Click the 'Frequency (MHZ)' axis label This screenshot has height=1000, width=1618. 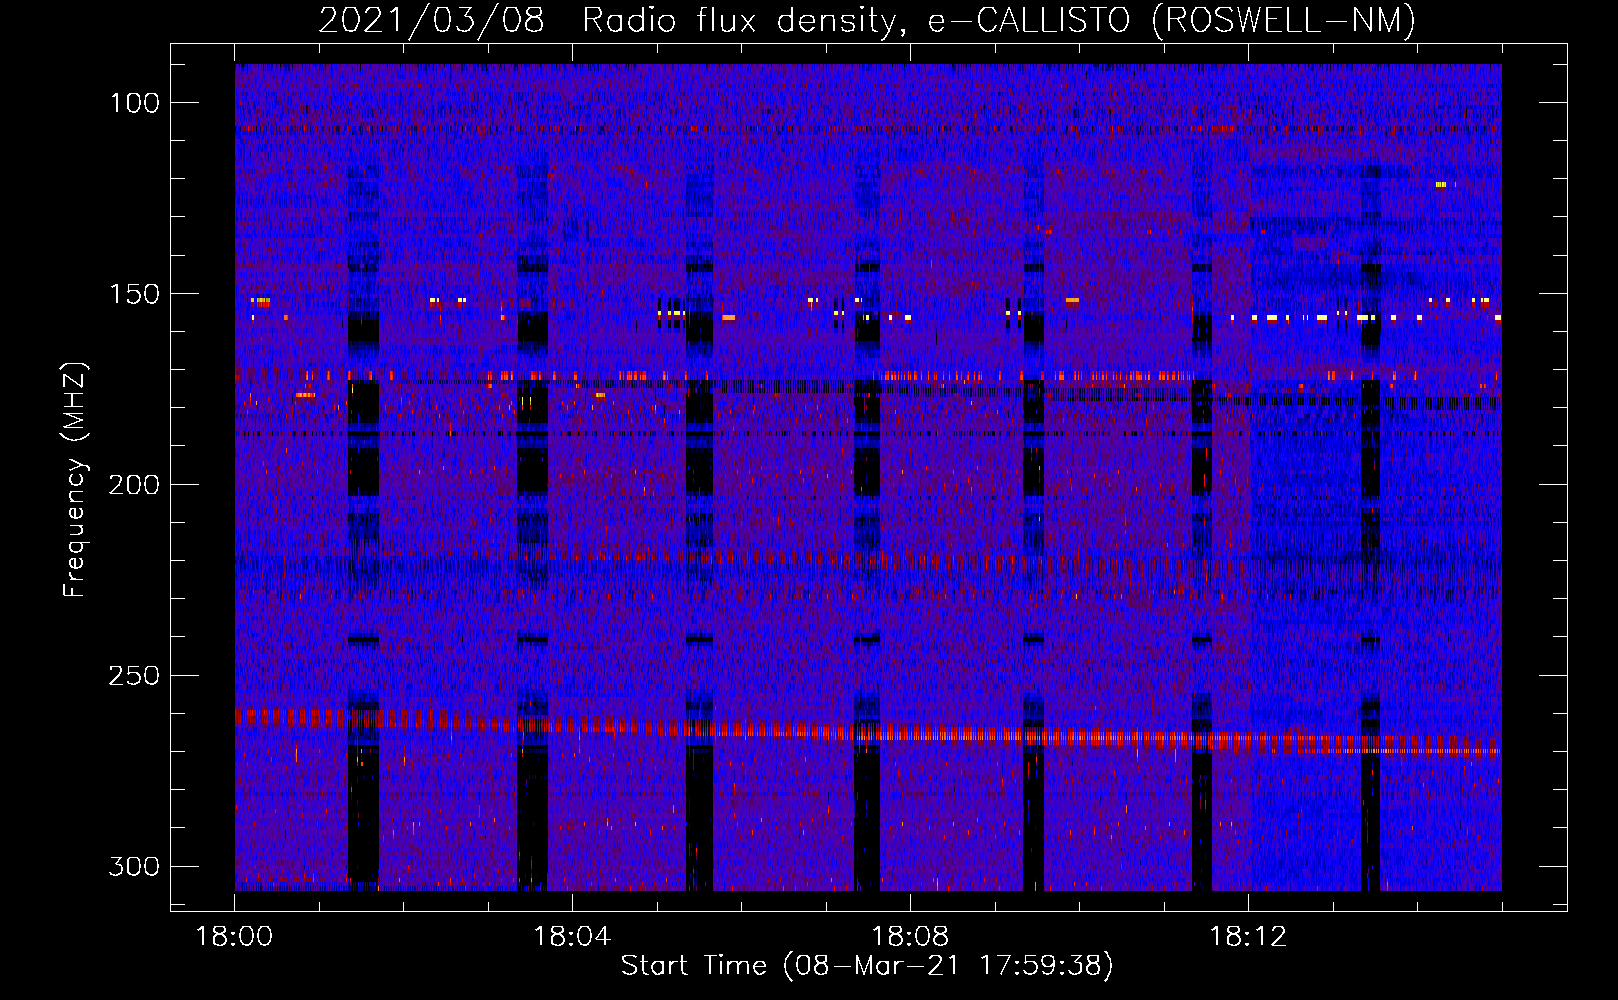click(75, 479)
